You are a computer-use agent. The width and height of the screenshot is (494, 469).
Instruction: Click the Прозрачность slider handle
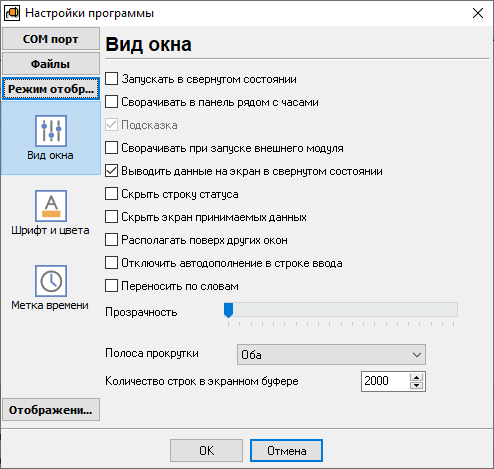point(228,310)
